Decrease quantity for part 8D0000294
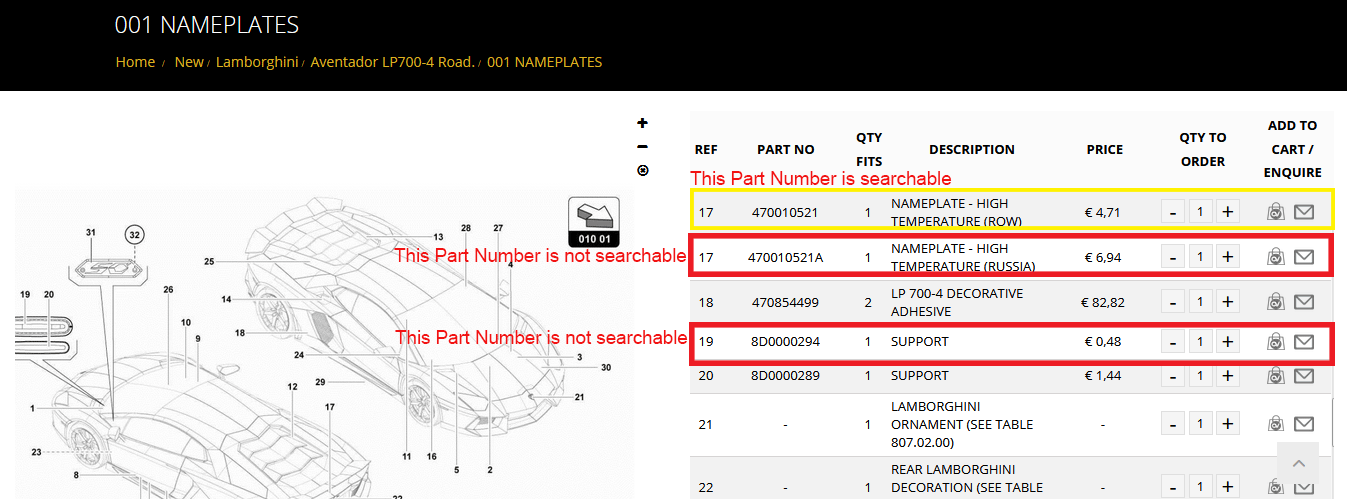This screenshot has height=499, width=1347. coord(1173,342)
